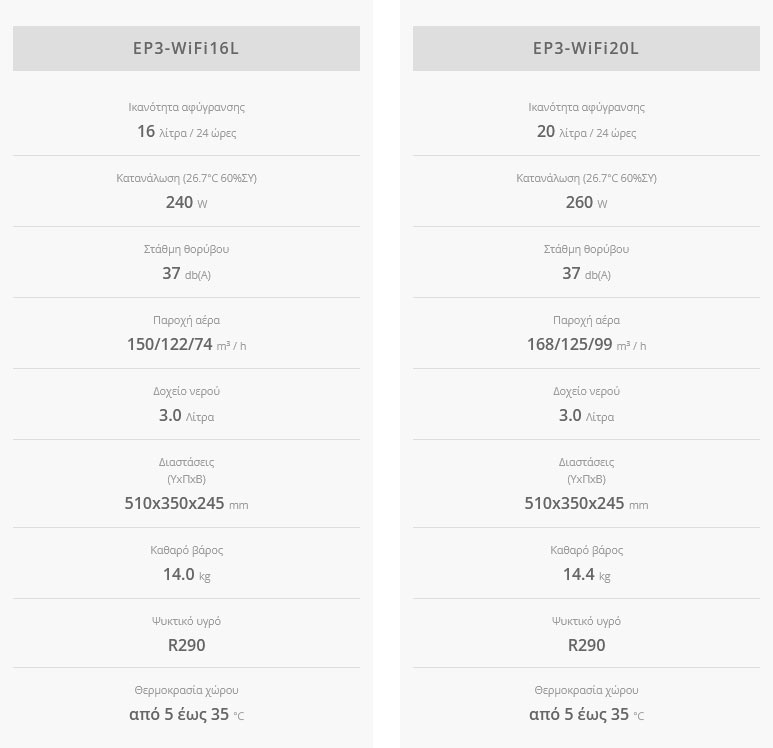This screenshot has width=773, height=748.
Task: Select the 14.0 kg net weight
Action: (186, 575)
